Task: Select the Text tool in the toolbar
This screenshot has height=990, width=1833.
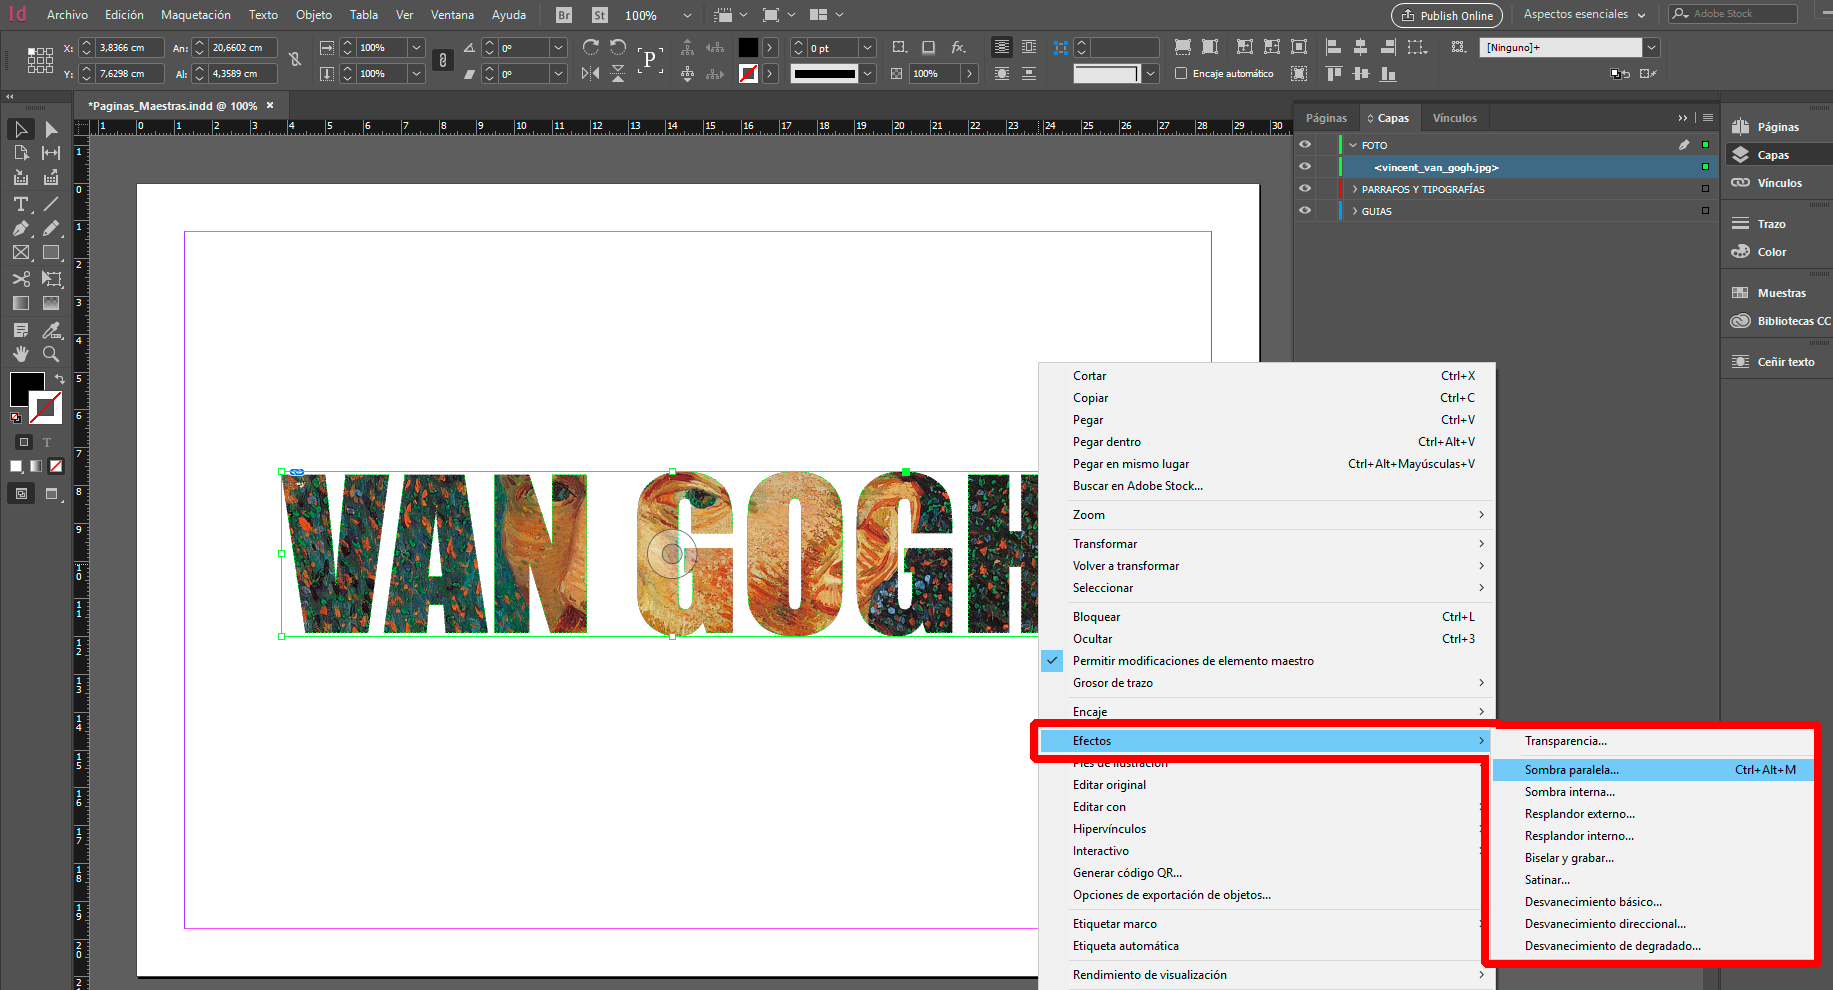Action: (20, 203)
